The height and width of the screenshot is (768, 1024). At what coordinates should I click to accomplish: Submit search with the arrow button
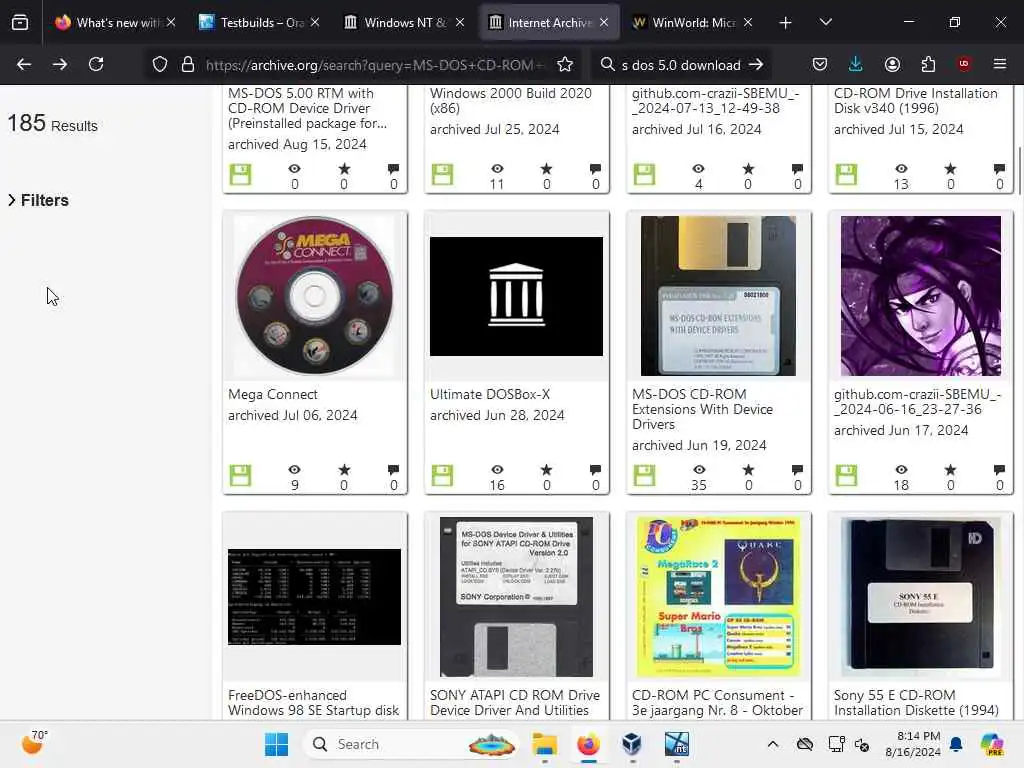pyautogui.click(x=756, y=65)
